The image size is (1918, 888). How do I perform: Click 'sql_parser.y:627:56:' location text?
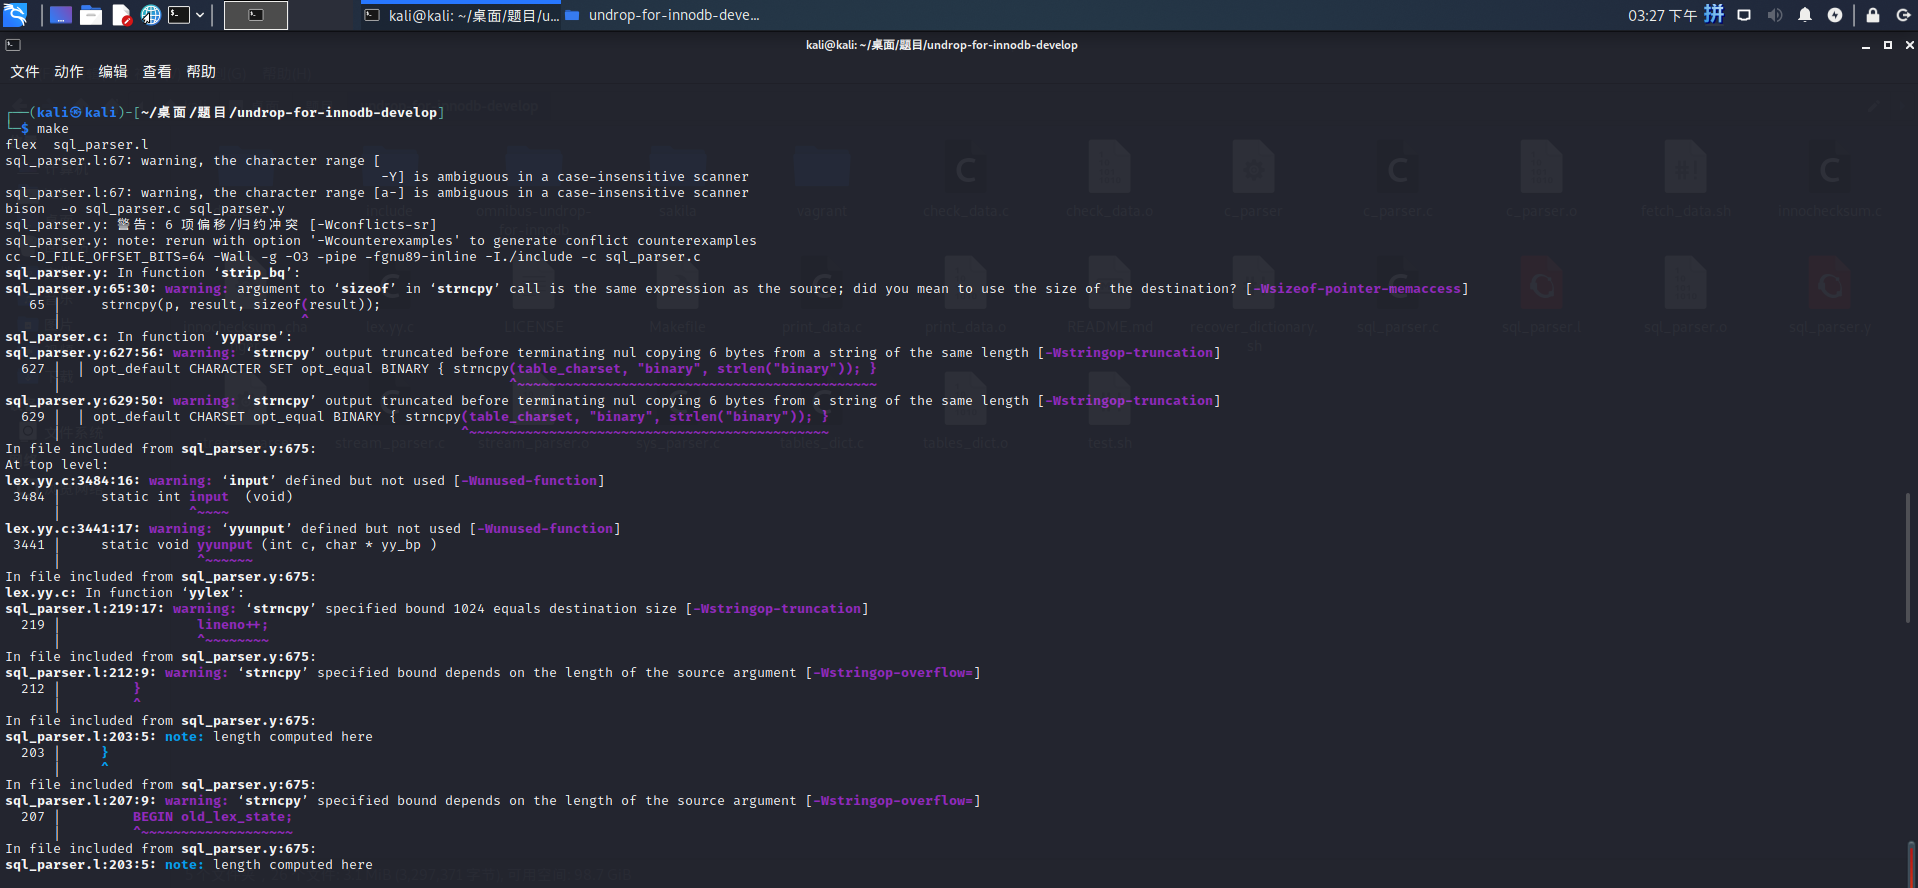point(85,353)
